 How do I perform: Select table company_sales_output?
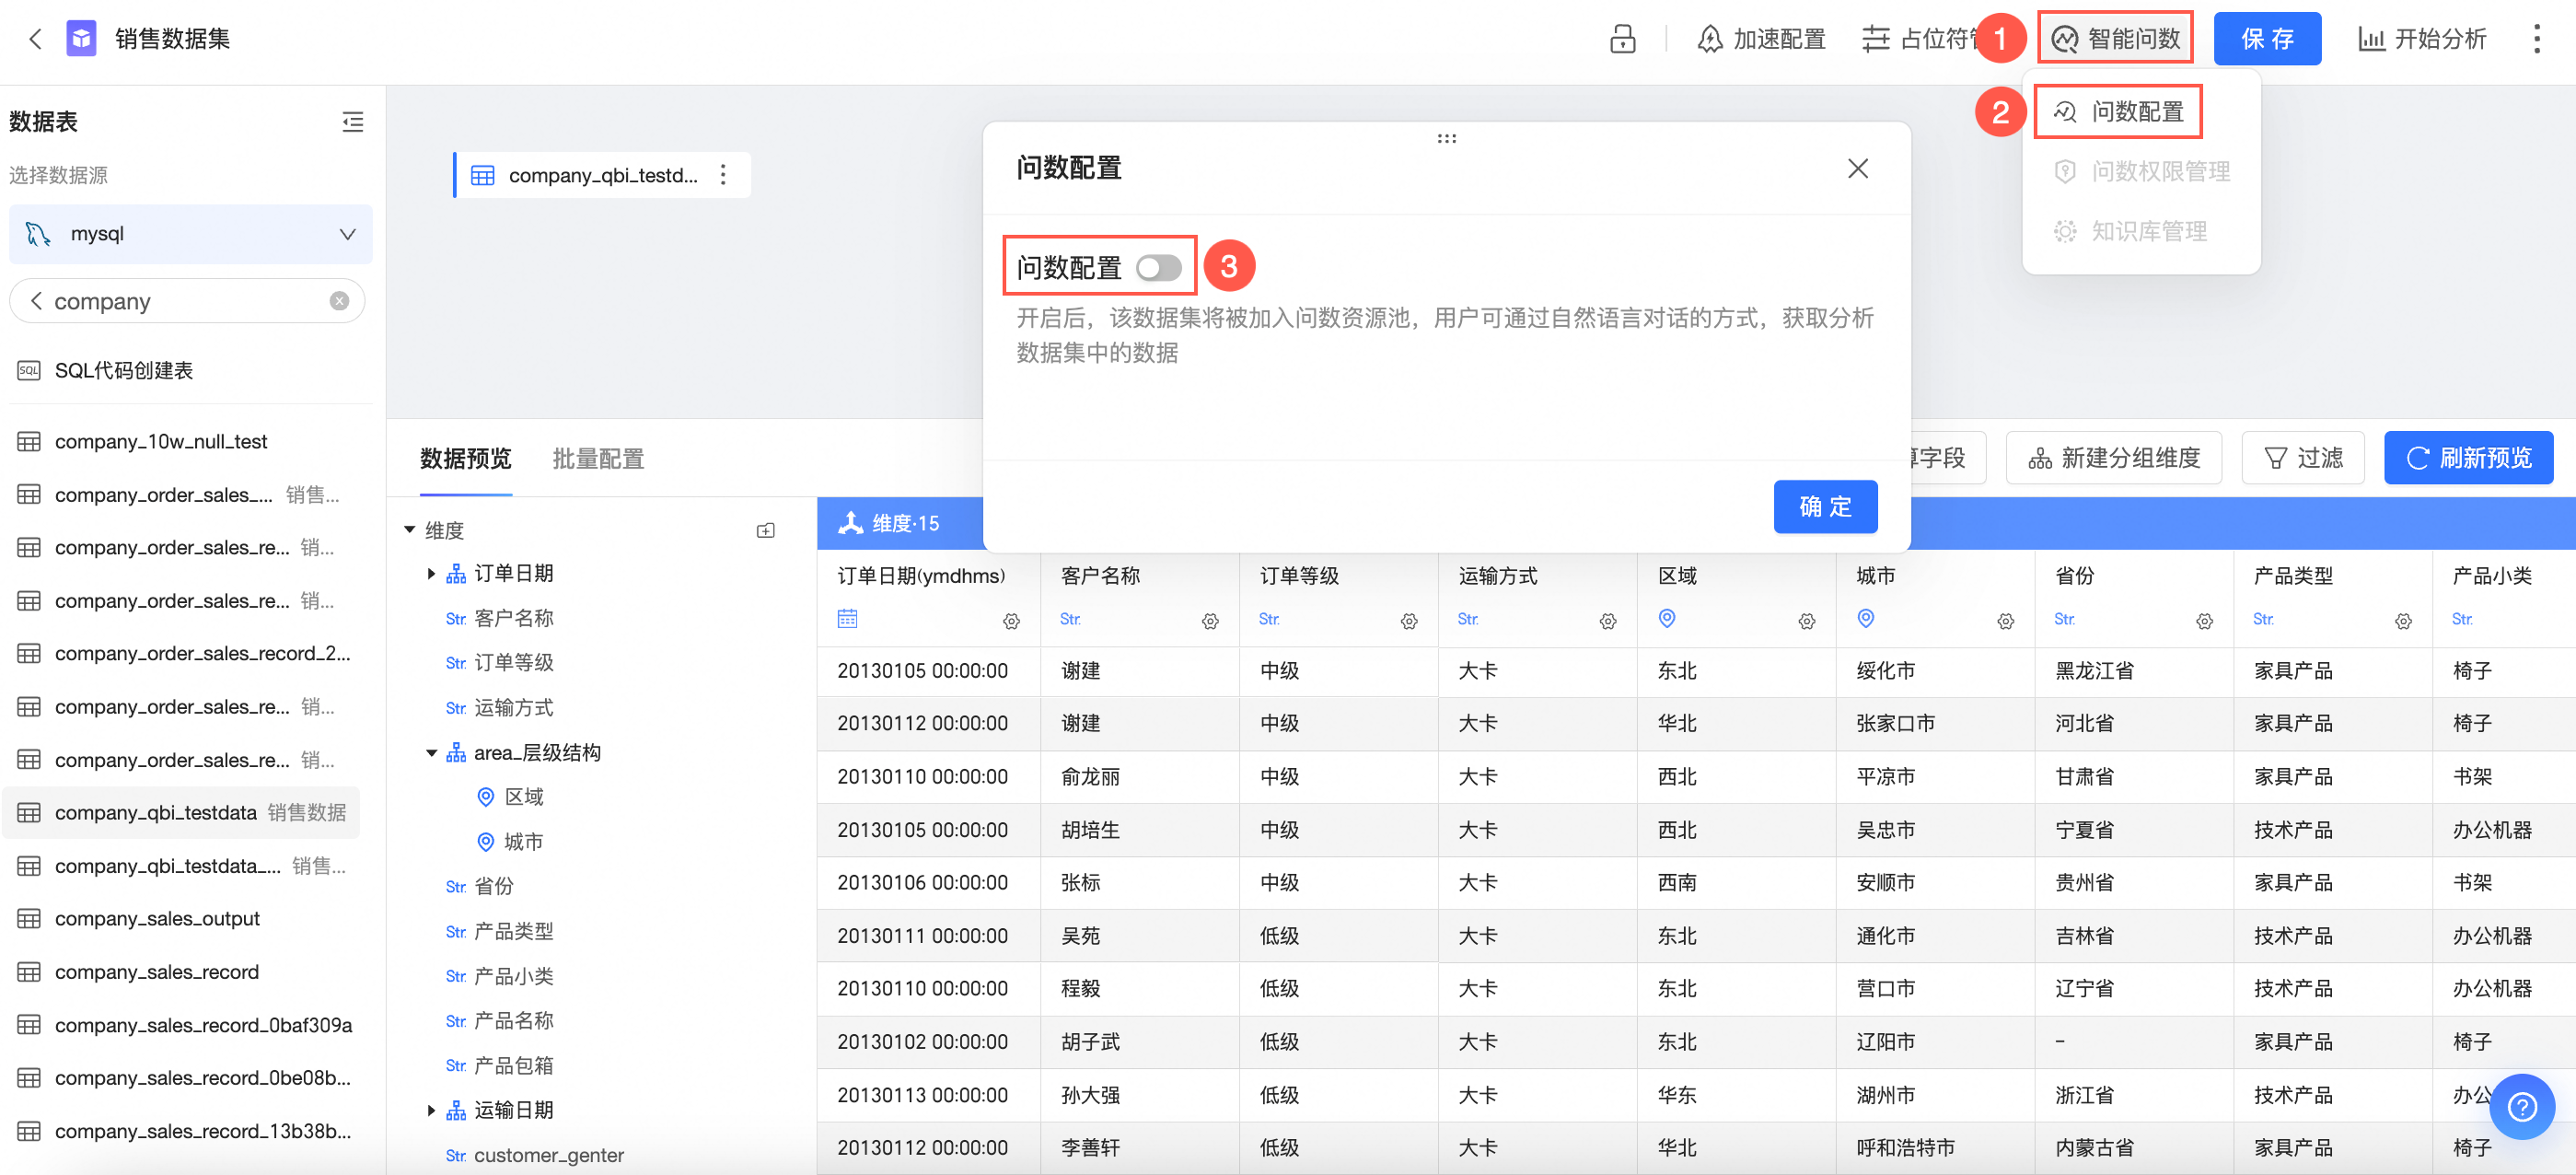(156, 919)
